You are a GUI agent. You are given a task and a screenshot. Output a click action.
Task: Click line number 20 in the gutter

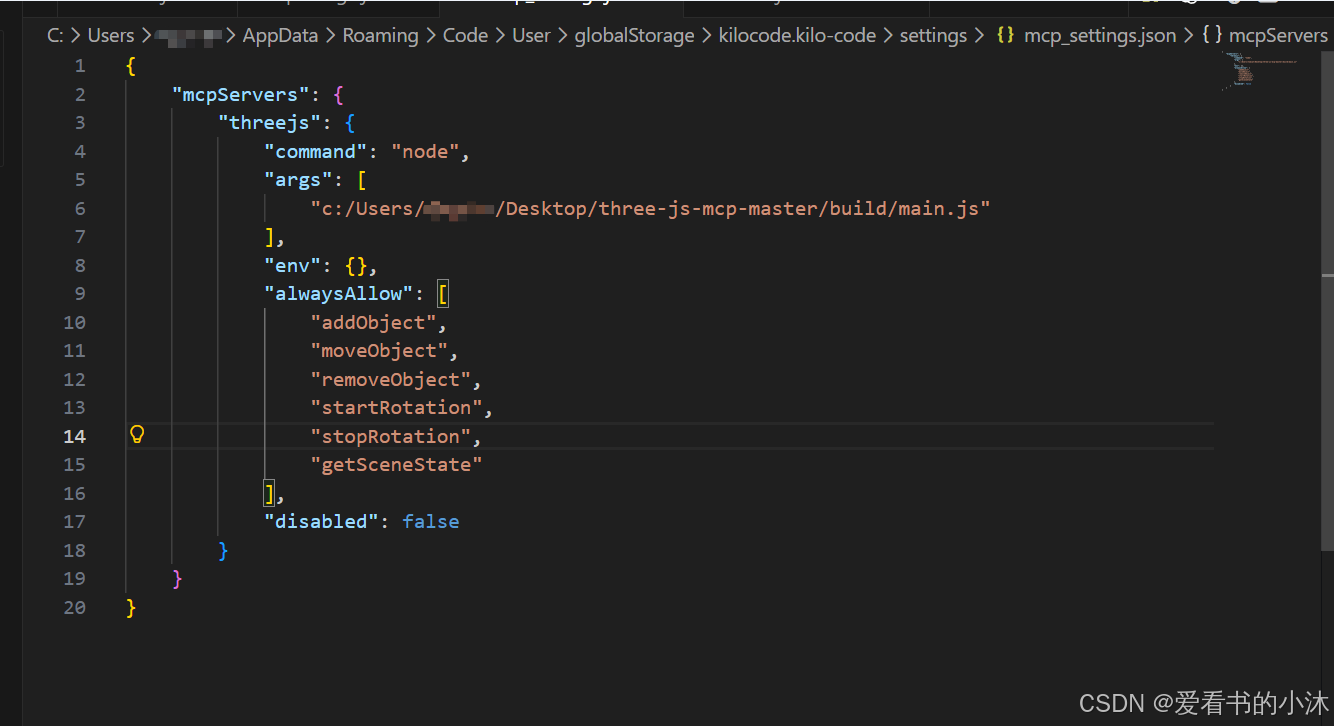[x=75, y=607]
